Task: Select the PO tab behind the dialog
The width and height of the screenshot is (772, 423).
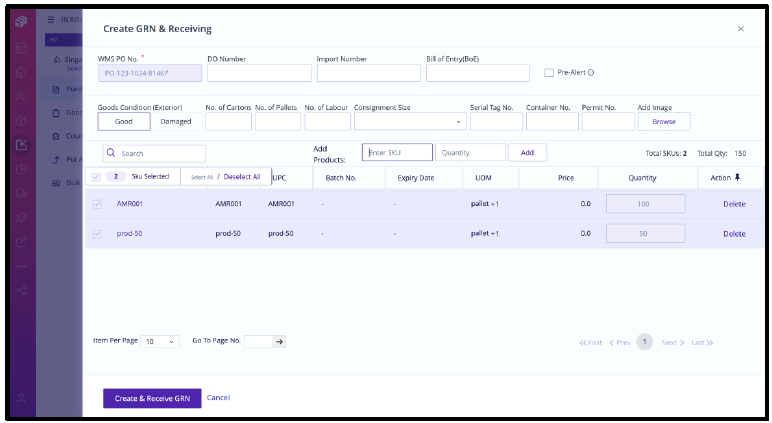Action: (63, 40)
